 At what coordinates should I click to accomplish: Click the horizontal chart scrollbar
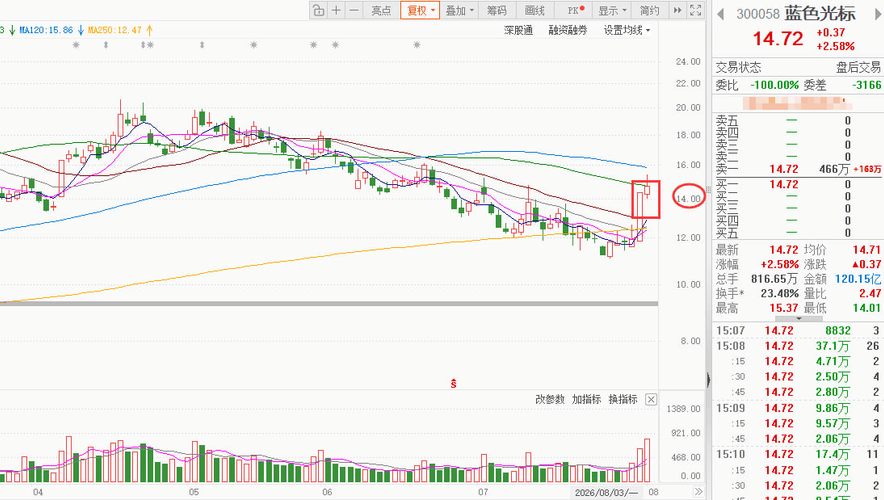pyautogui.click(x=329, y=304)
